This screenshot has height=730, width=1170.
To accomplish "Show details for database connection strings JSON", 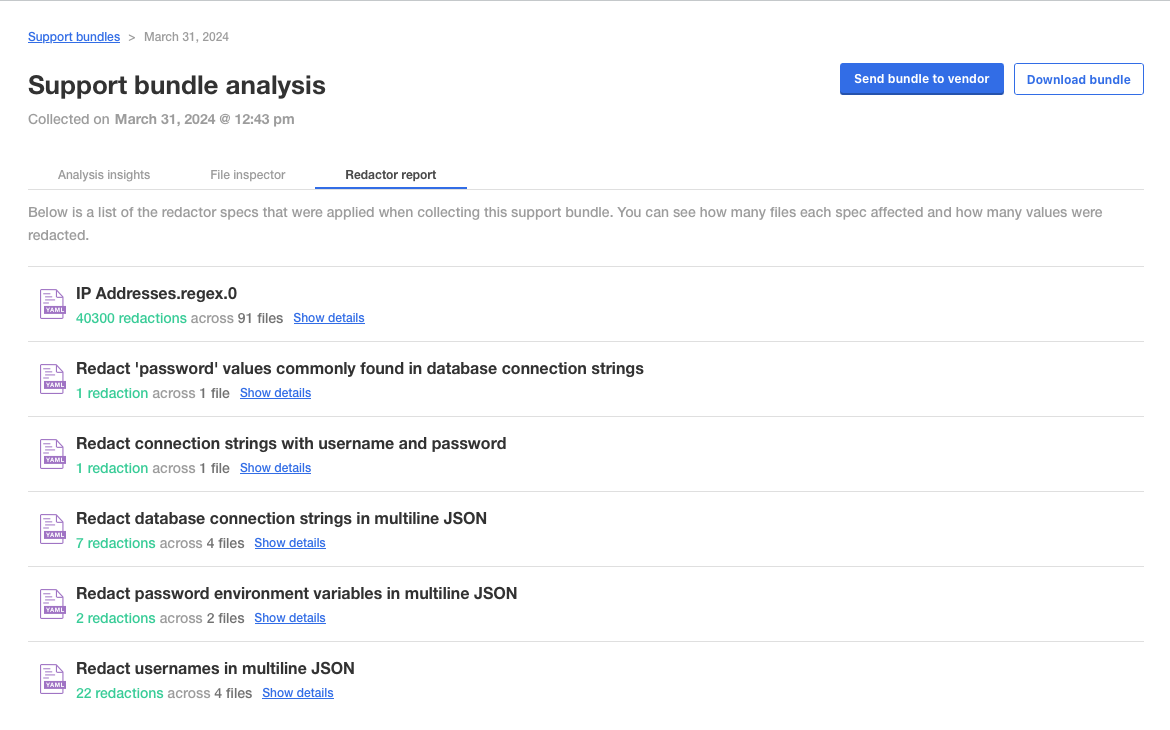I will pos(289,543).
